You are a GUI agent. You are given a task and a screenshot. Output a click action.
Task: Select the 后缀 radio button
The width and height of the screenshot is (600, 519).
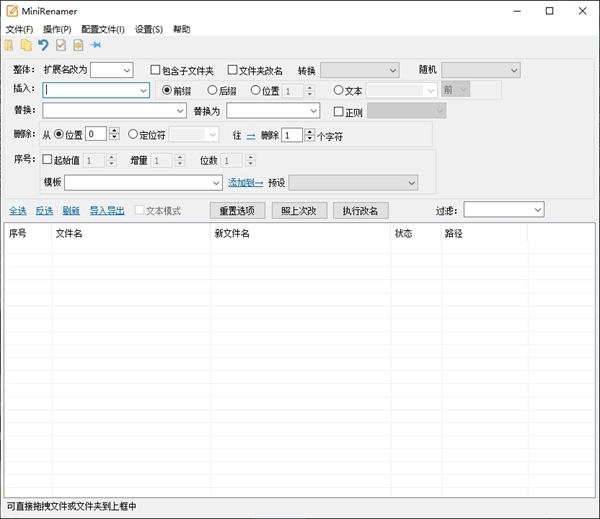click(x=212, y=90)
